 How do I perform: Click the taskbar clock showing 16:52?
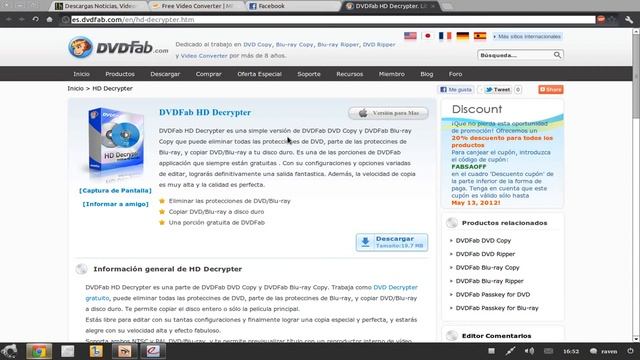pyautogui.click(x=571, y=351)
